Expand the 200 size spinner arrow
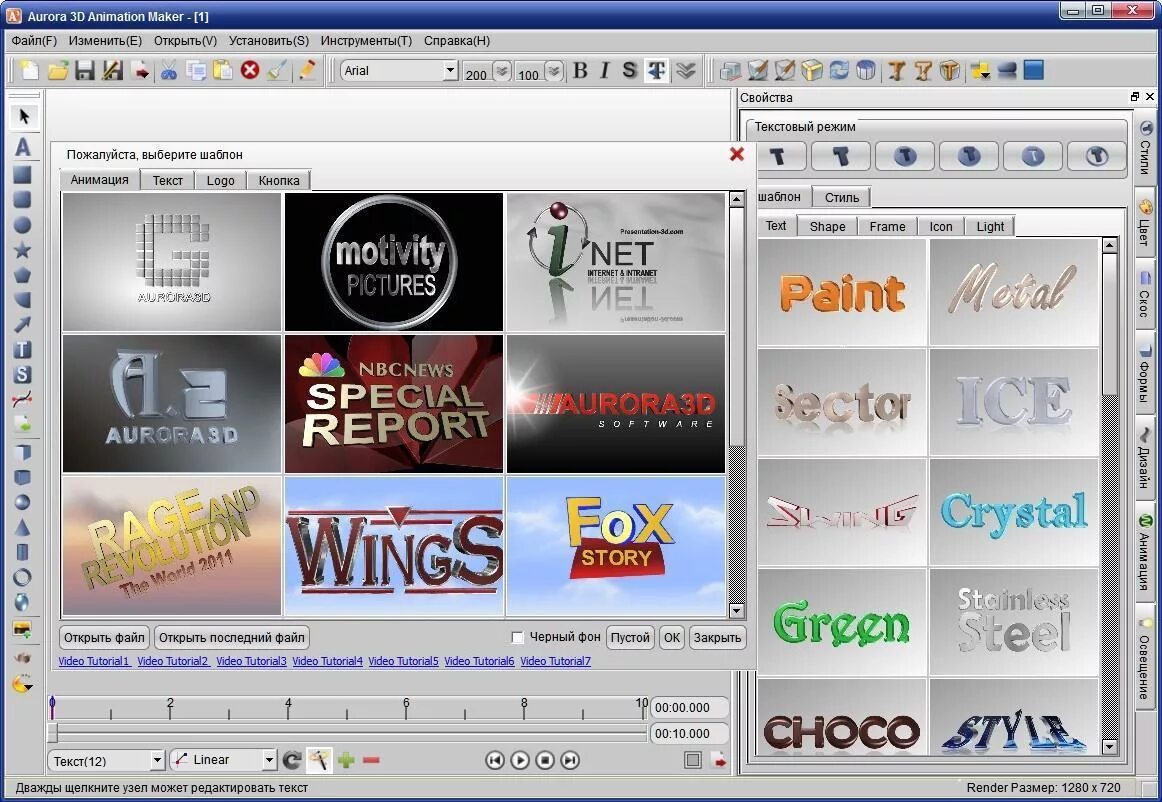Viewport: 1162px width, 802px height. 502,71
